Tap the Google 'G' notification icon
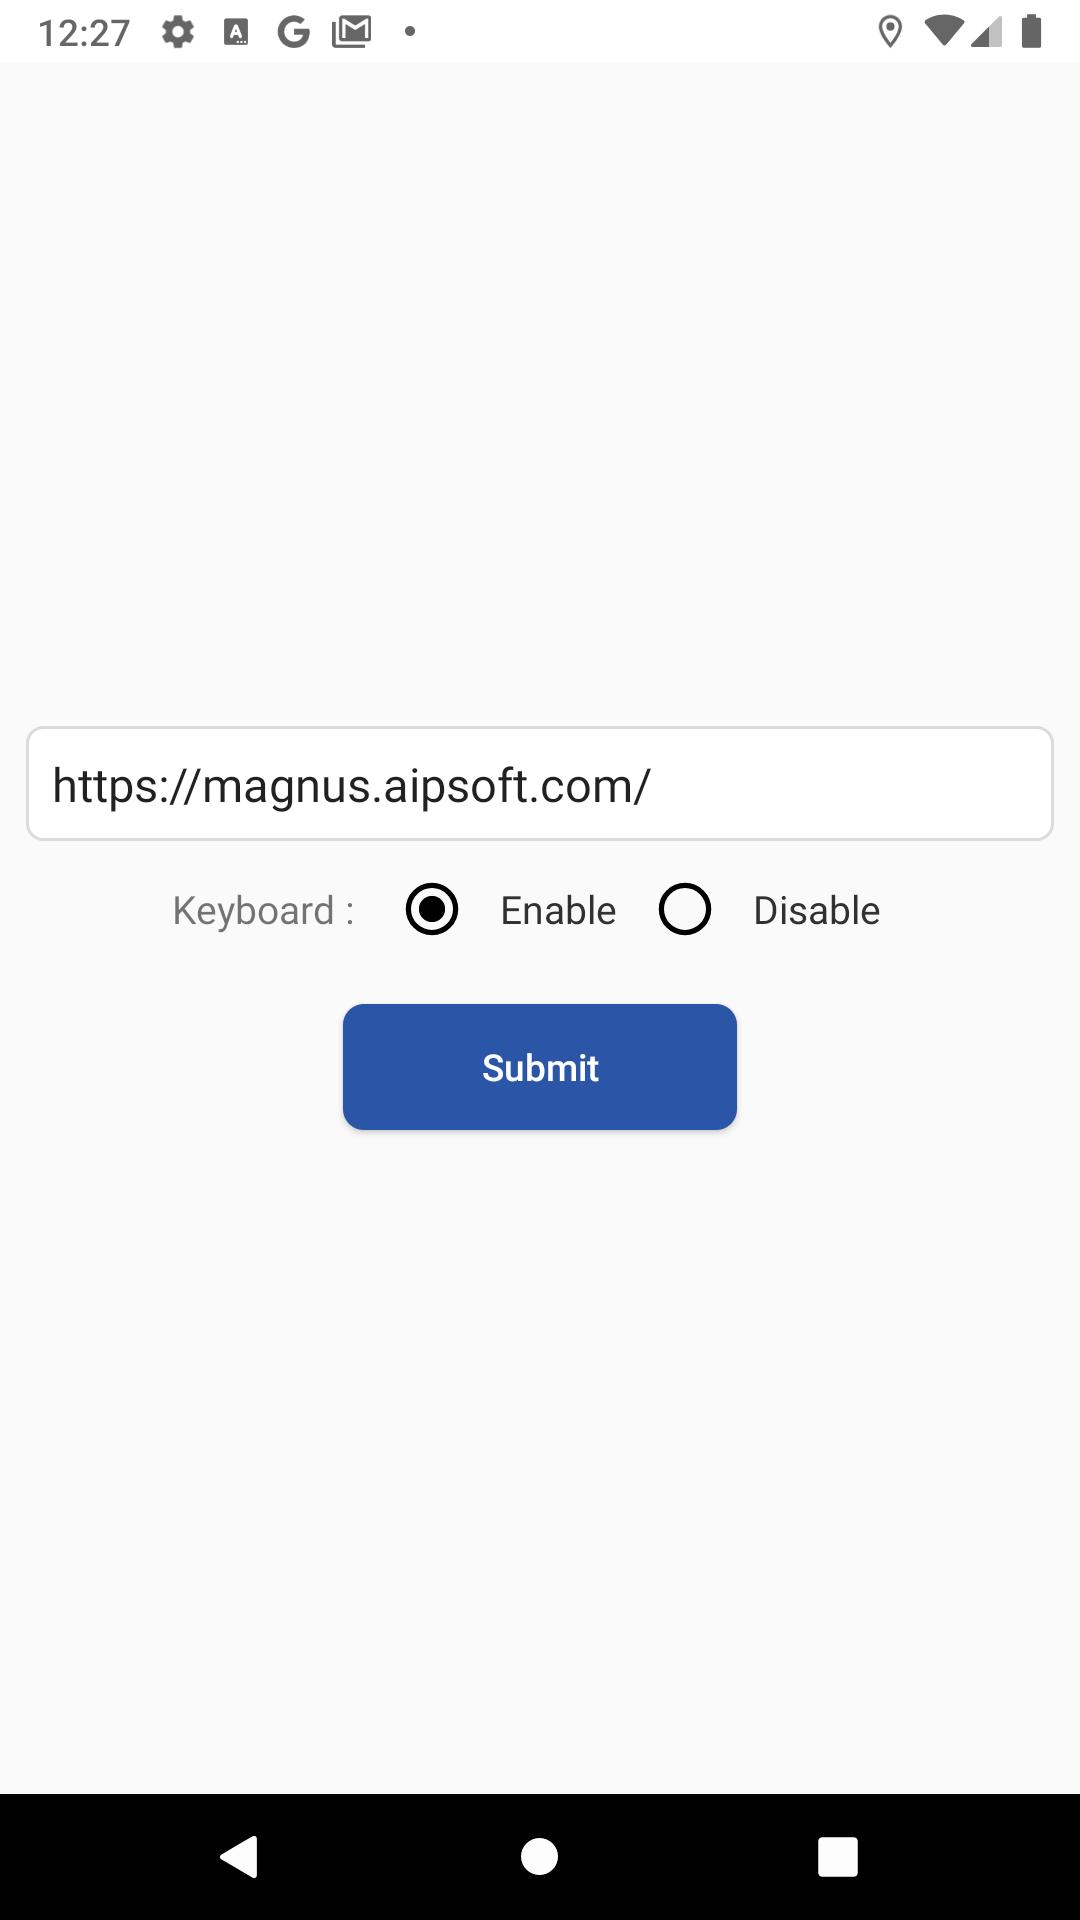 pos(294,32)
